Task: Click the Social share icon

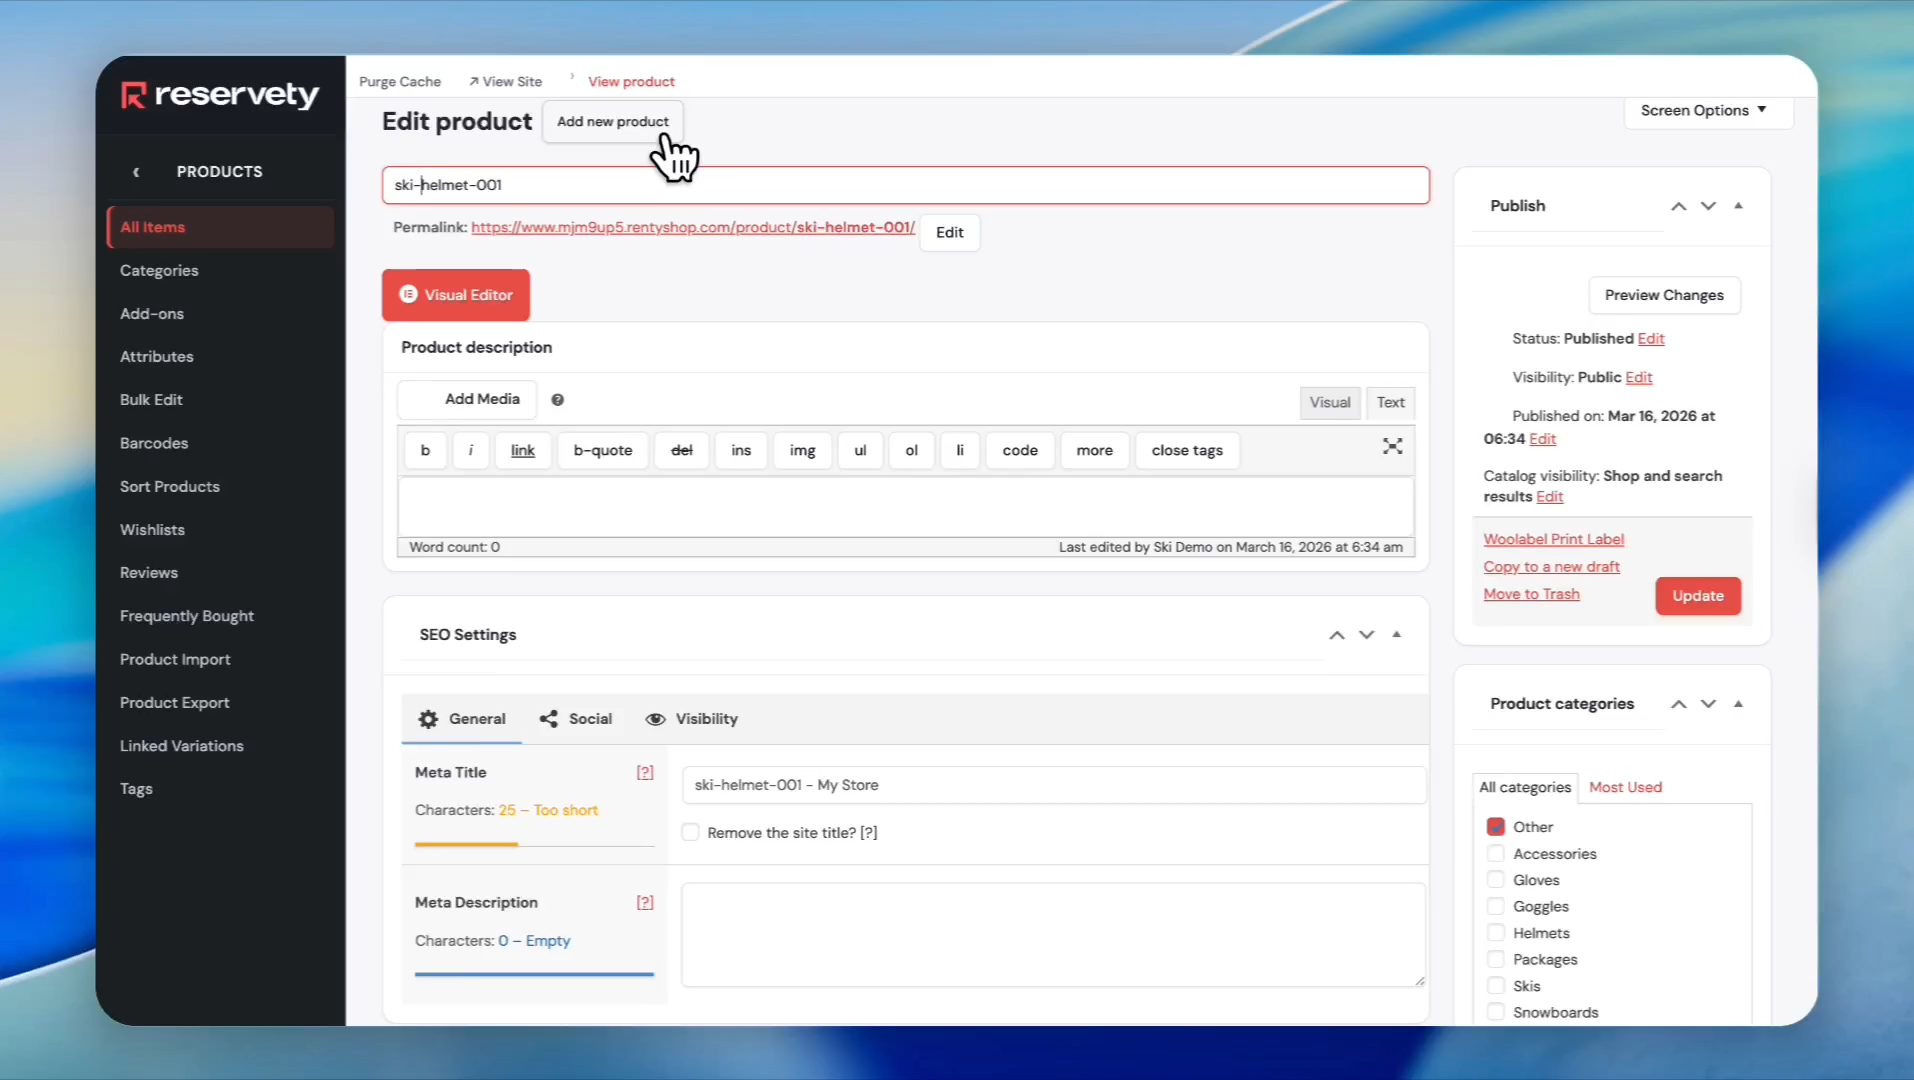Action: (x=549, y=719)
